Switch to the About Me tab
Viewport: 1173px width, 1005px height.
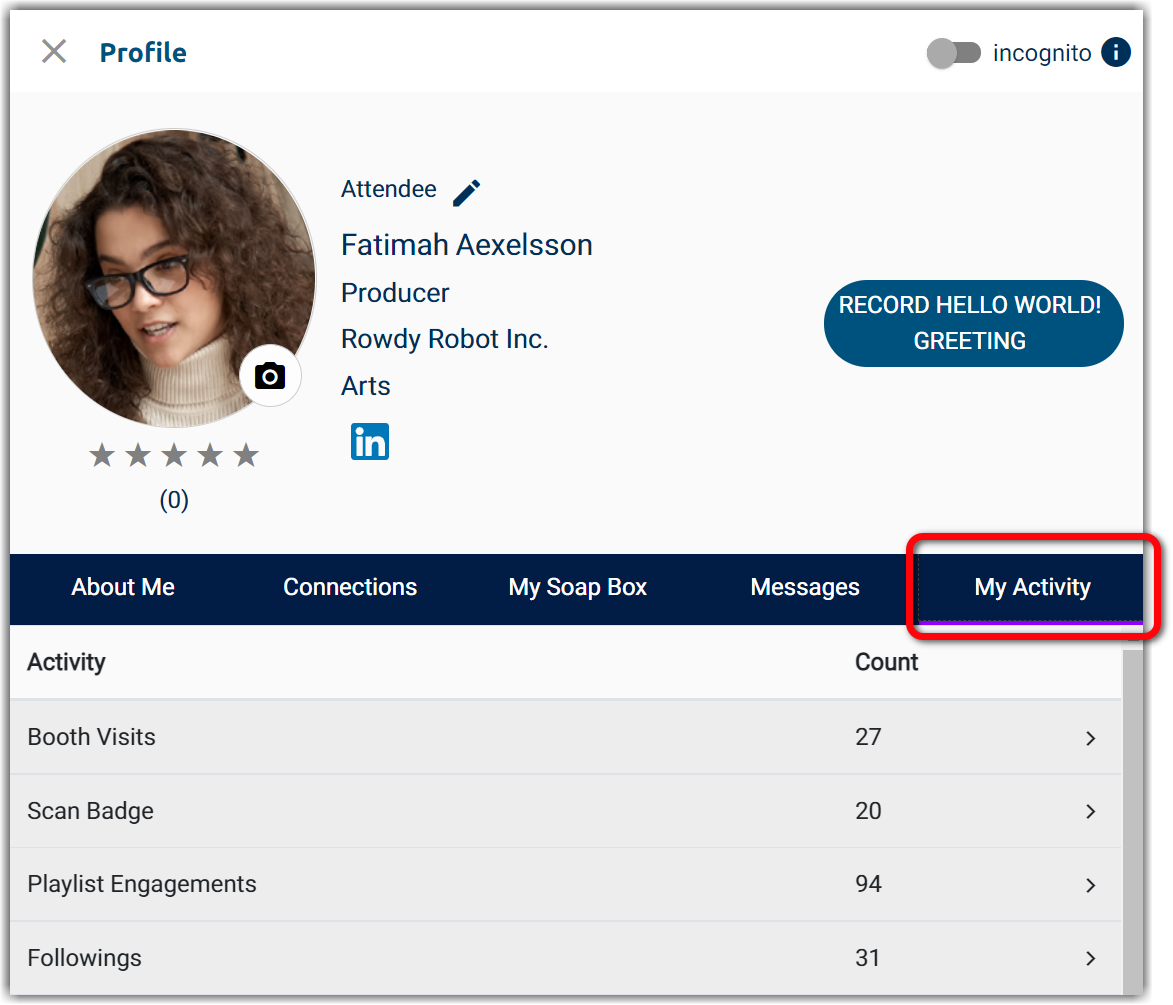(123, 588)
